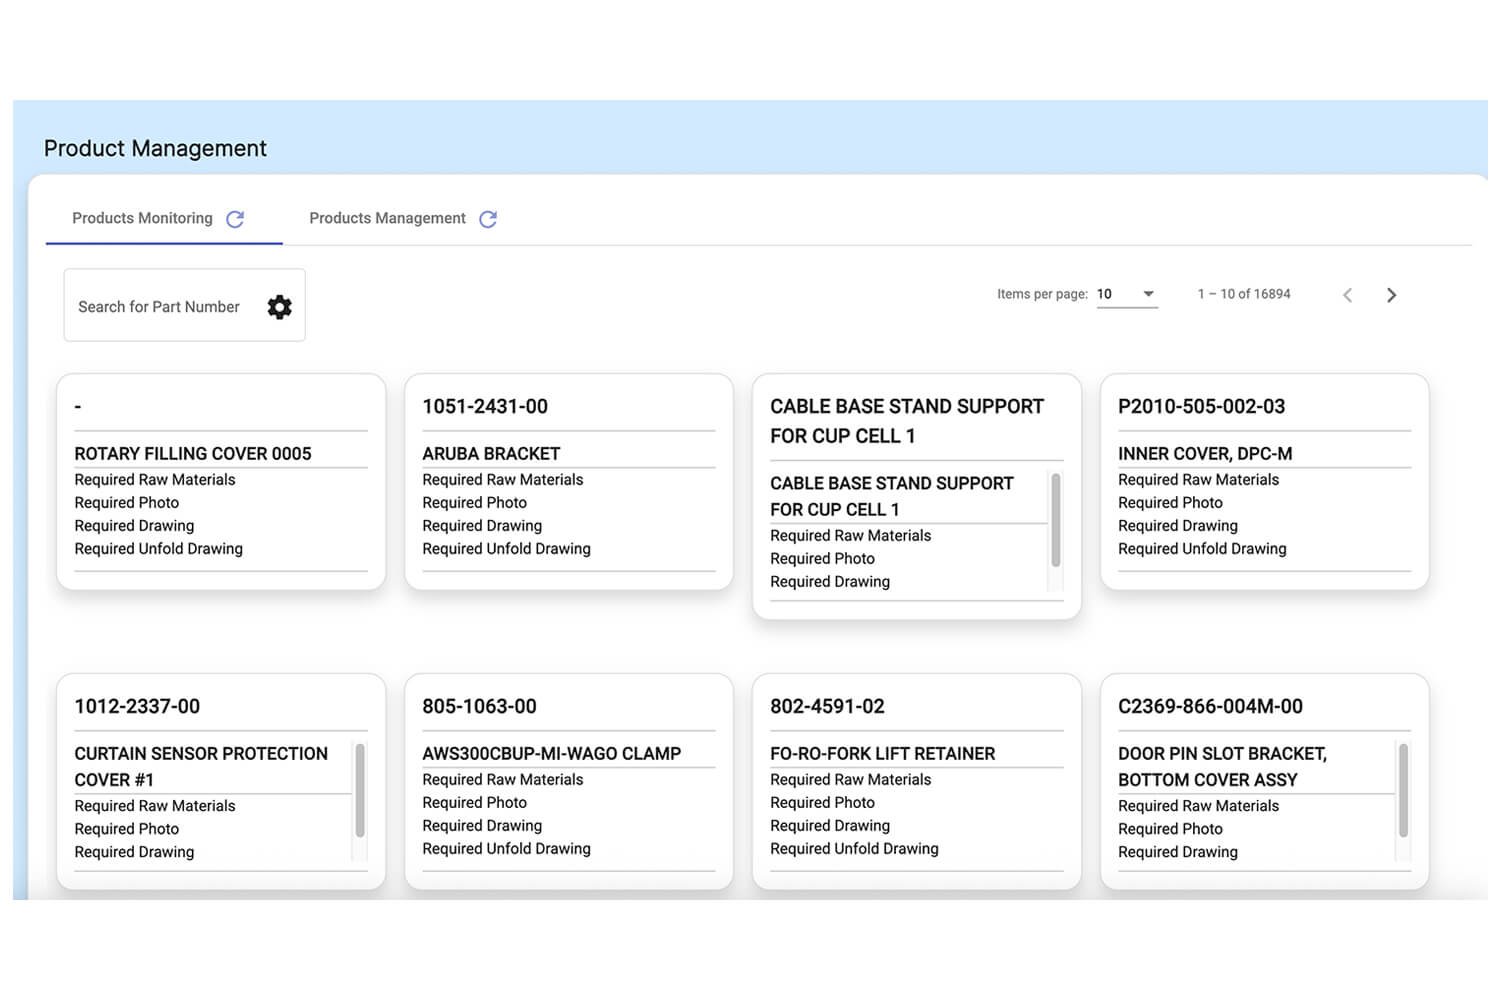
Task: Click refresh icon beside Products Management
Action: [x=488, y=219]
